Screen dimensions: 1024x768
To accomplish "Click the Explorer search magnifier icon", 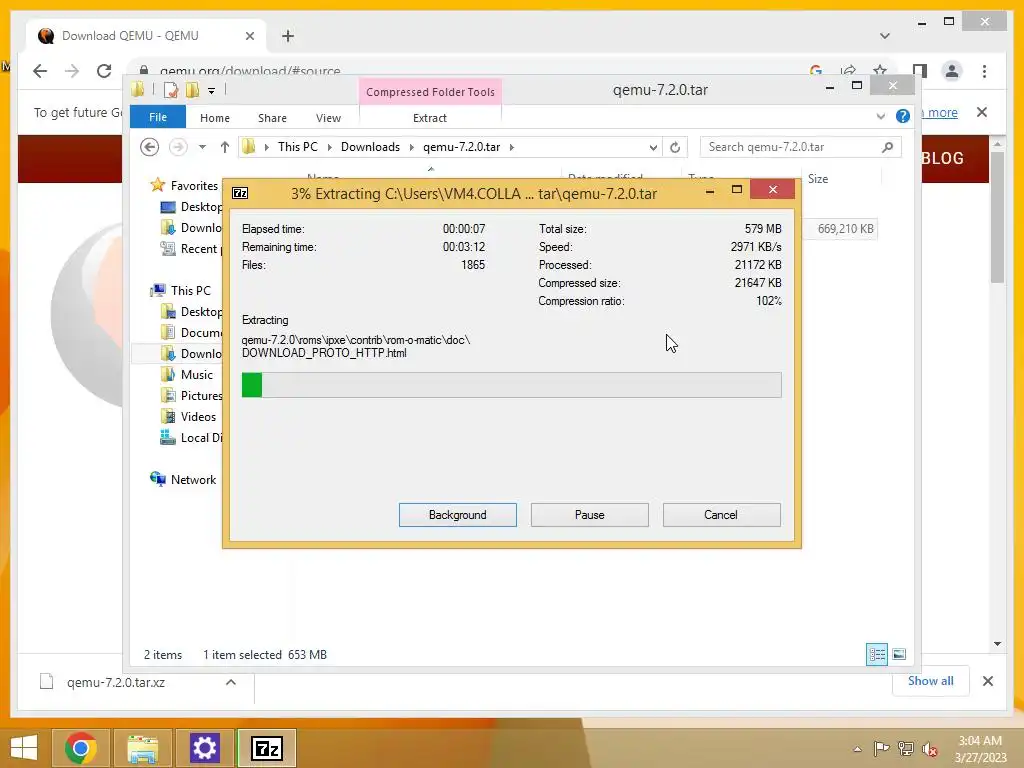I will click(x=887, y=147).
